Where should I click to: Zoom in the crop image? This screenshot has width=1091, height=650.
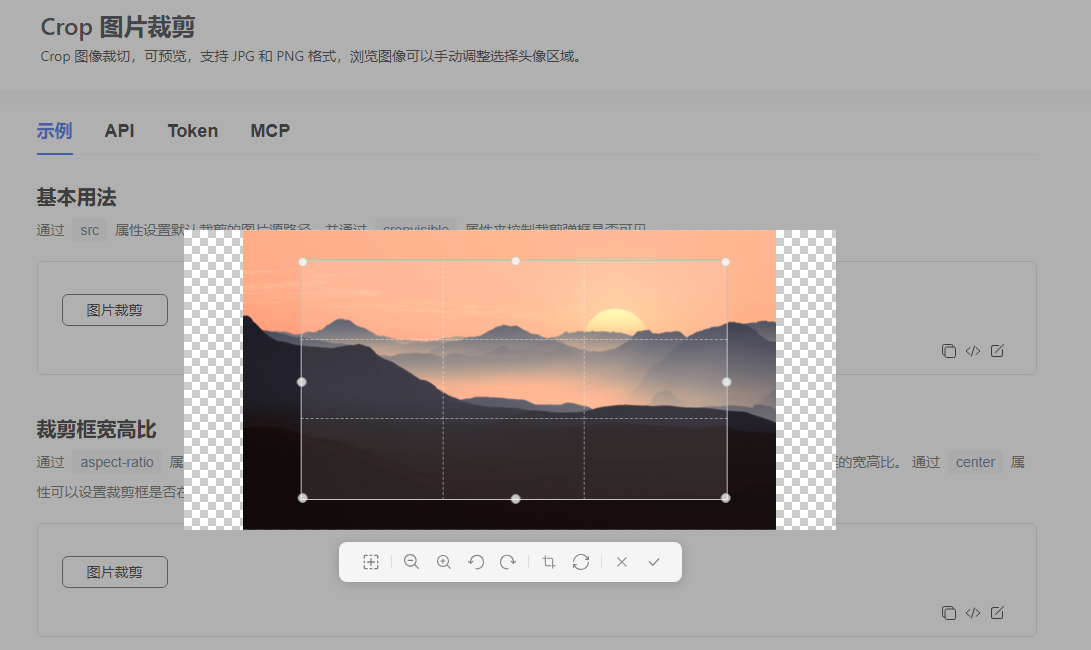click(x=443, y=562)
